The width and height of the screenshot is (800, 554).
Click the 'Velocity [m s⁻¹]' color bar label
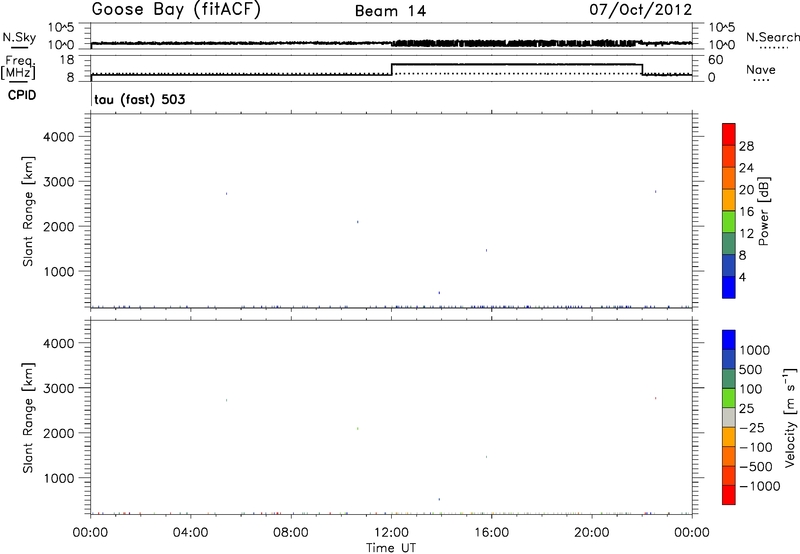[x=790, y=417]
